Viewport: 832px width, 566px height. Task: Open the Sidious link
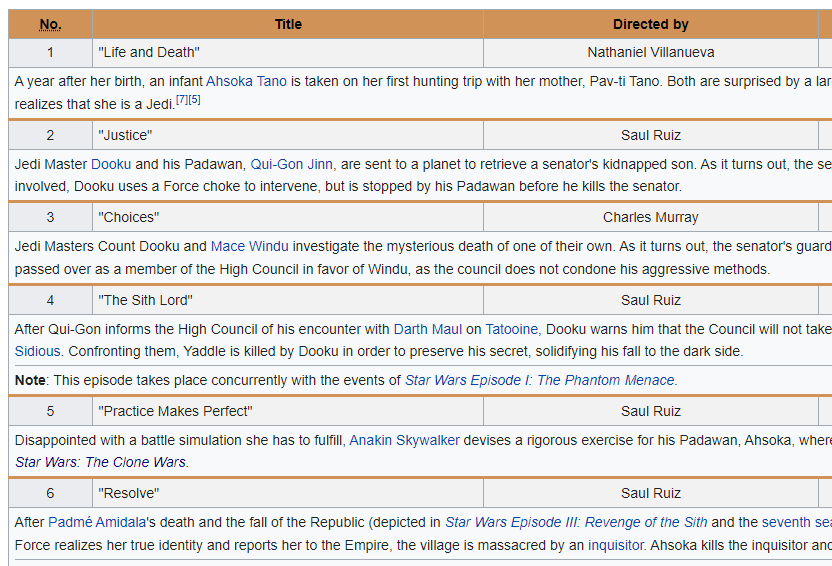click(x=37, y=351)
